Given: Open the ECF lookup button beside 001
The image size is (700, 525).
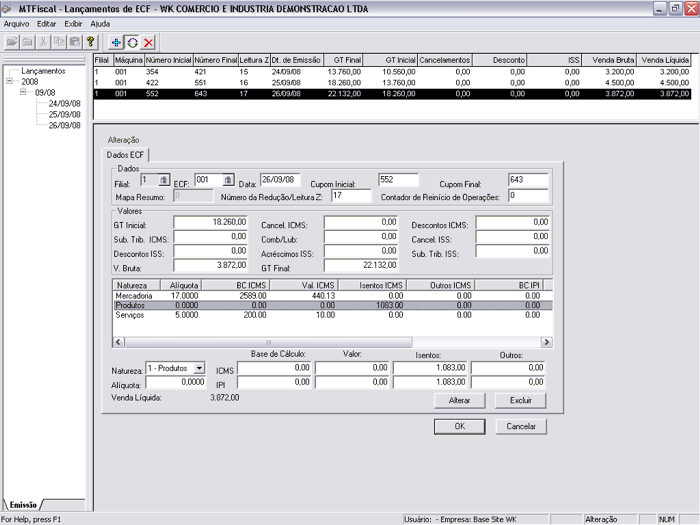Looking at the screenshot, I should click(x=228, y=180).
